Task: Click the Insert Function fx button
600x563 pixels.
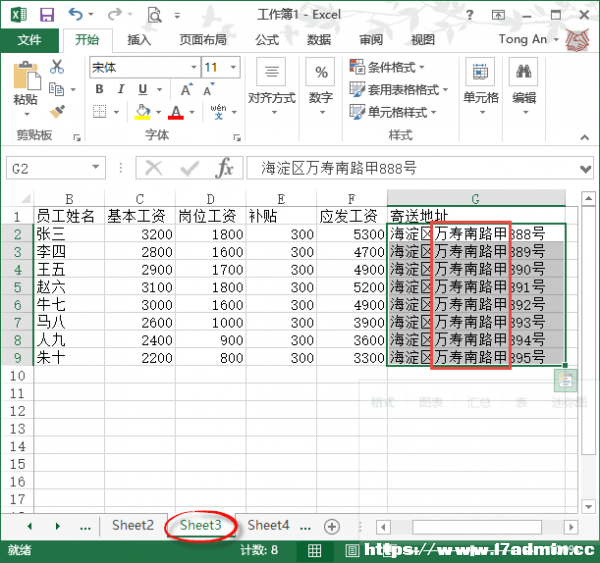Action: tap(224, 168)
